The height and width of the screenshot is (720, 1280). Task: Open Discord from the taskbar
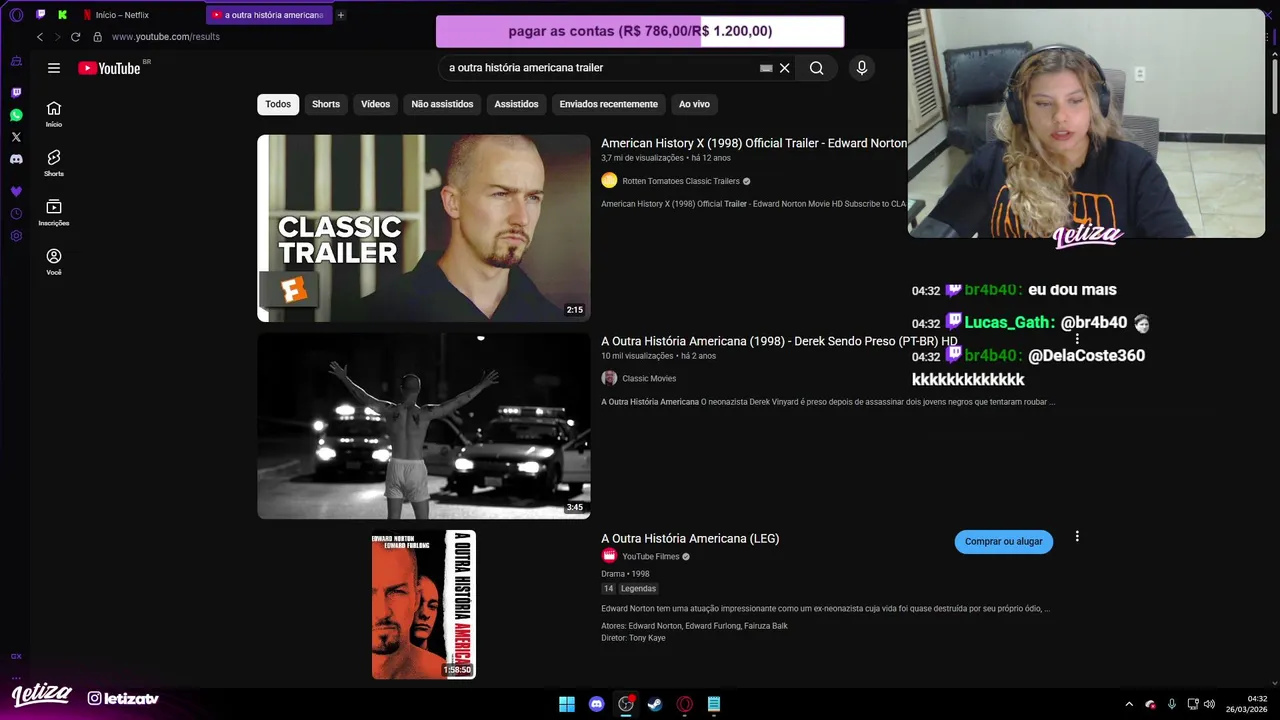click(597, 704)
